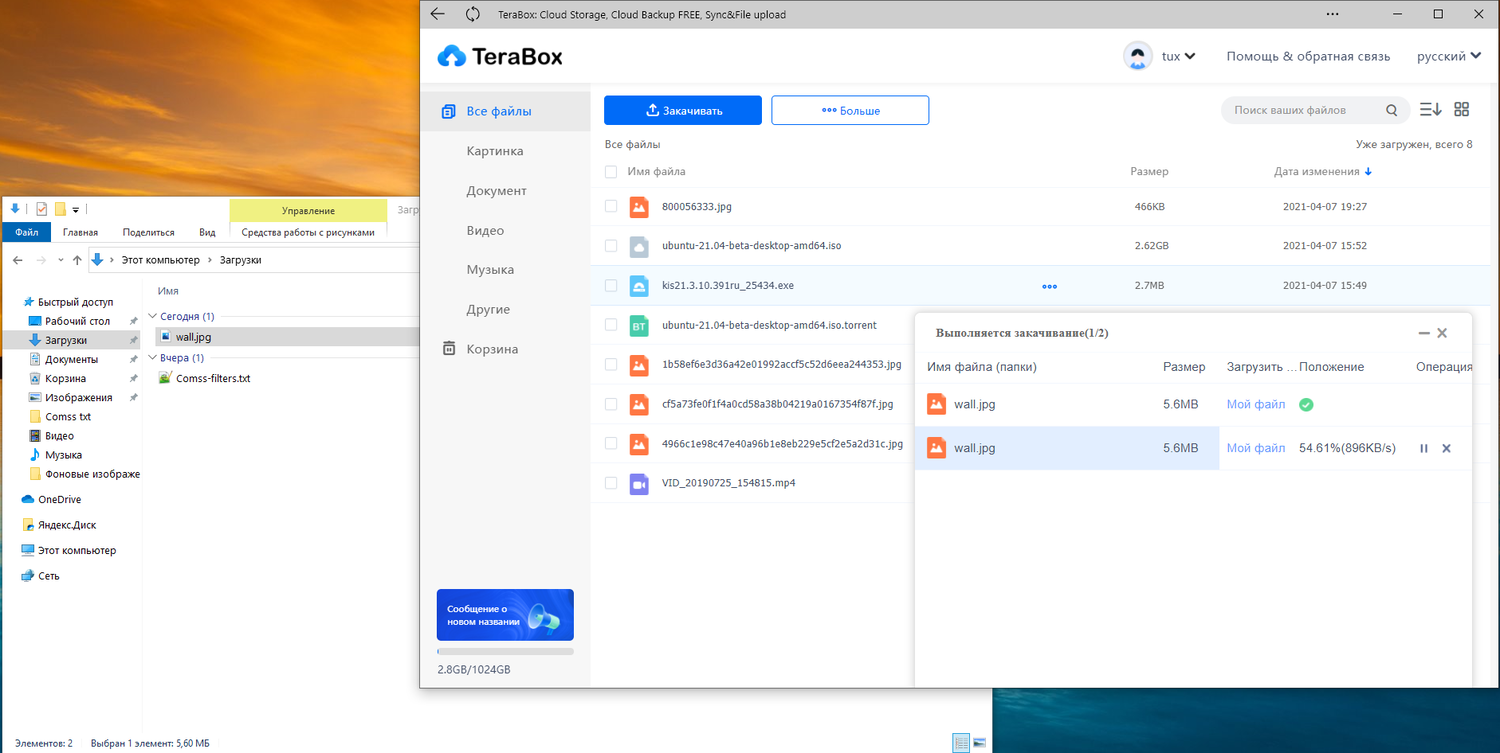
Task: Click the 2.8GB/1024GB storage usage bar
Action: [505, 651]
